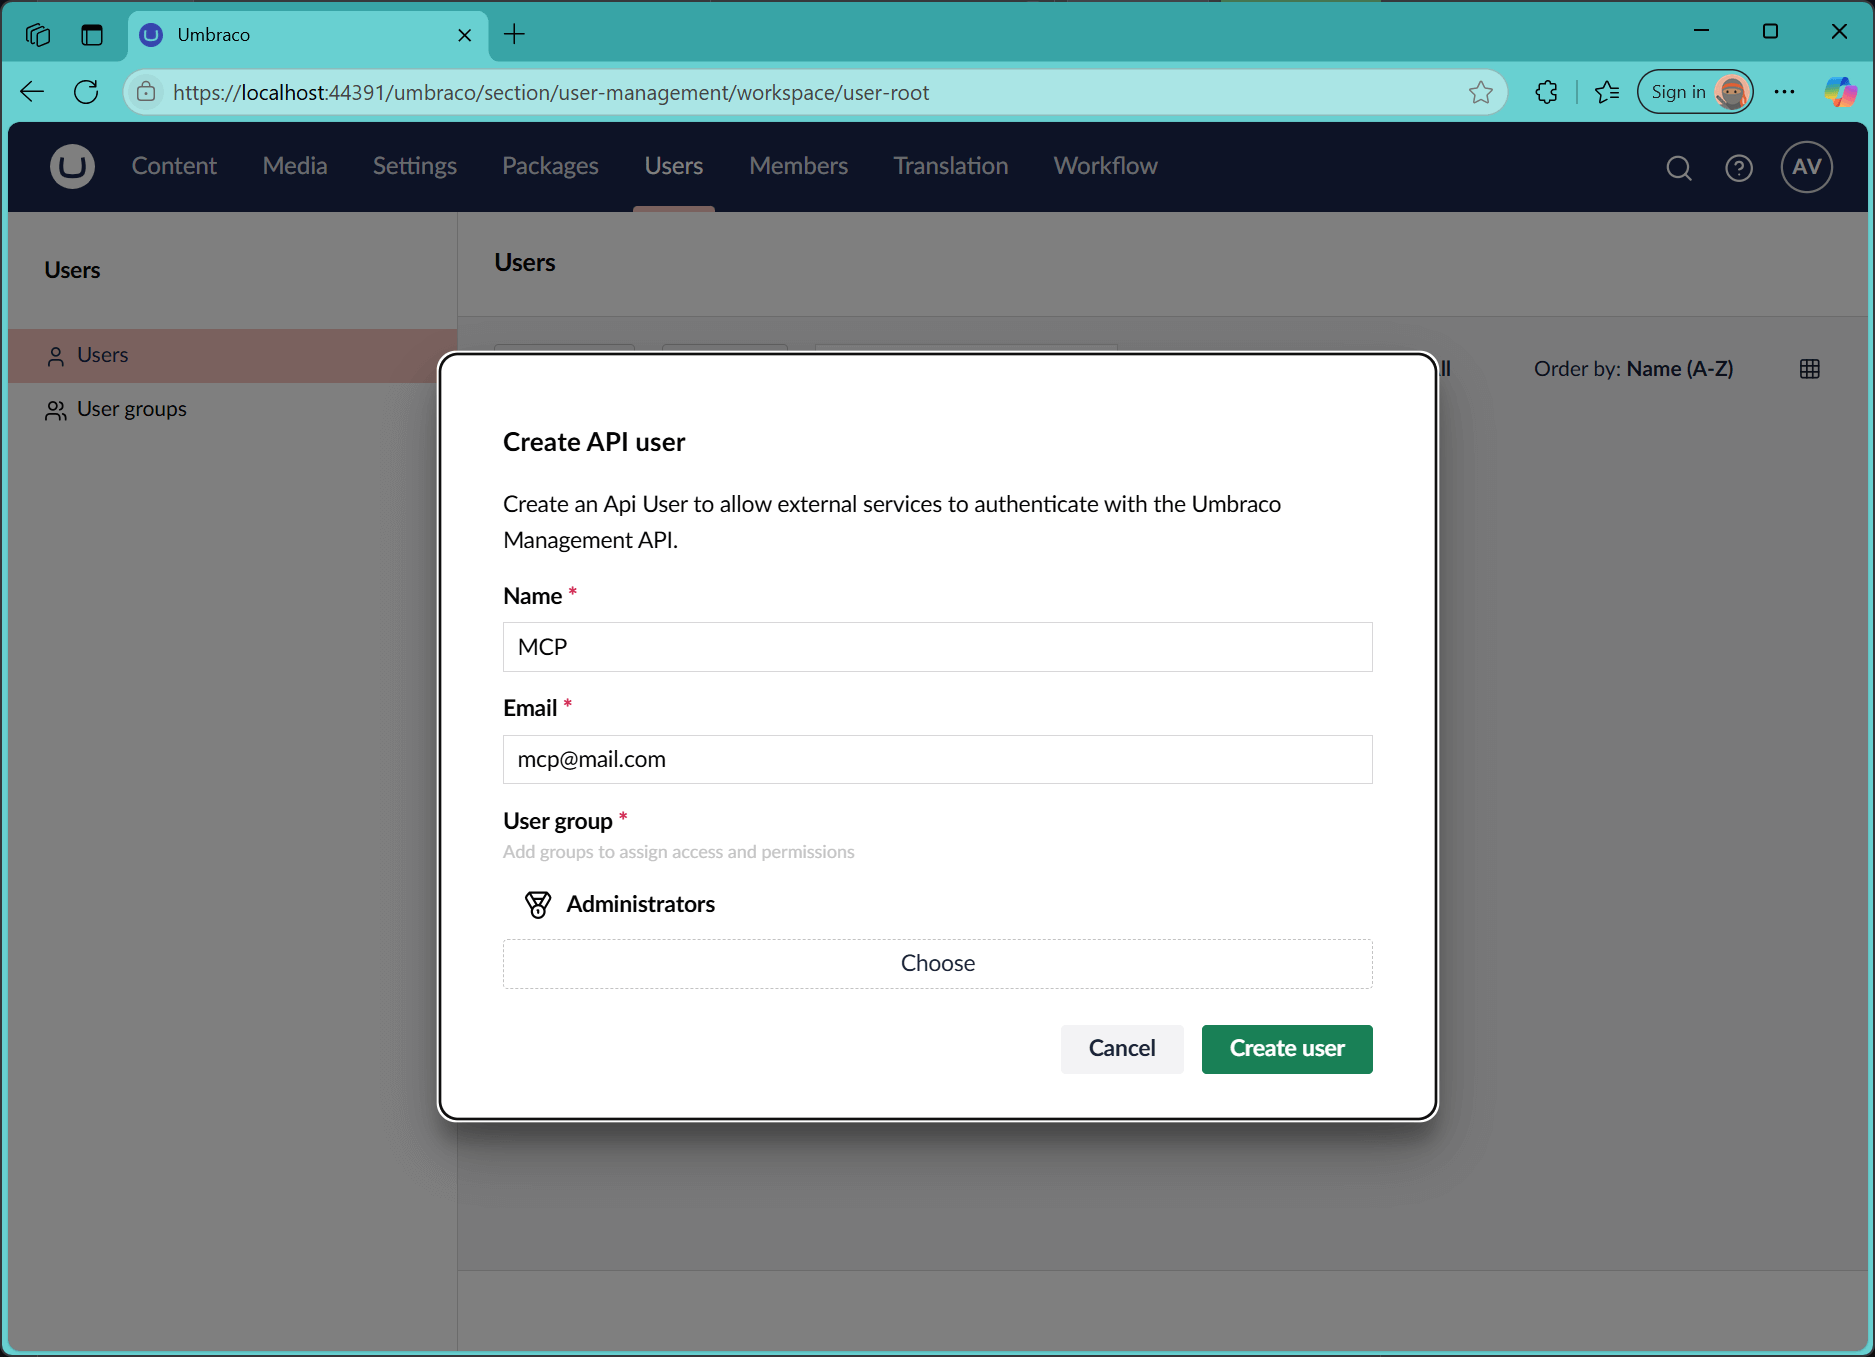
Task: Click the Create user button
Action: pyautogui.click(x=1287, y=1049)
